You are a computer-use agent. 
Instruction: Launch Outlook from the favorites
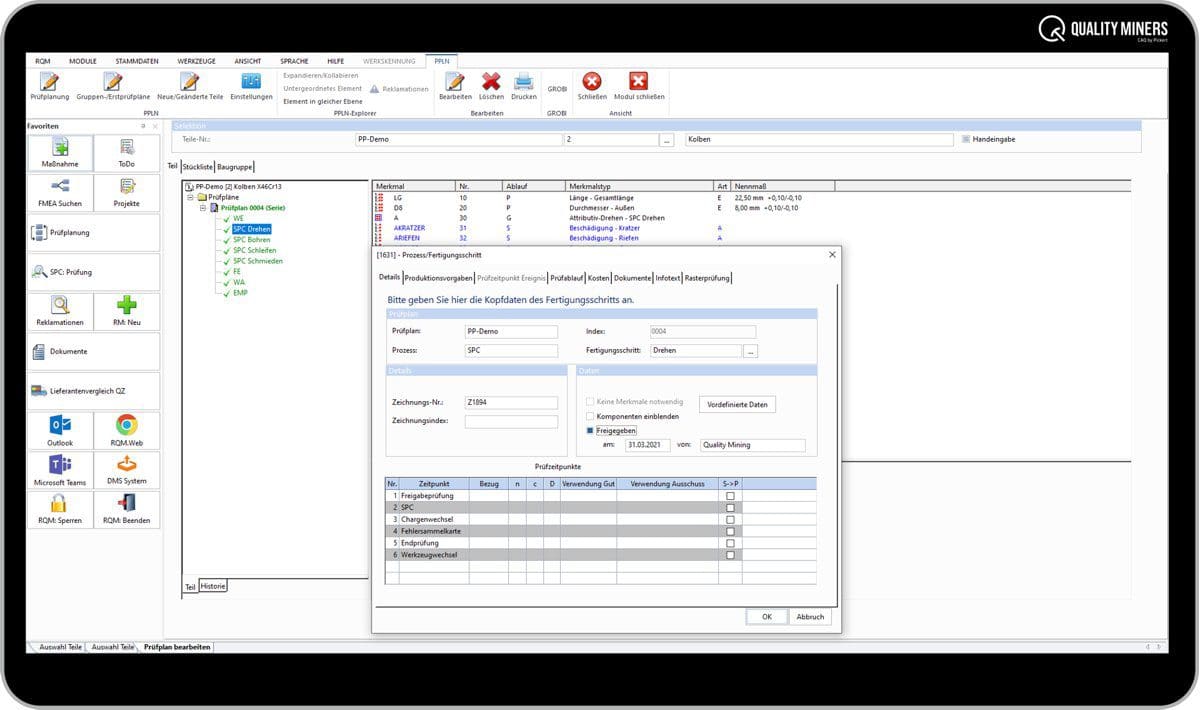tap(60, 431)
